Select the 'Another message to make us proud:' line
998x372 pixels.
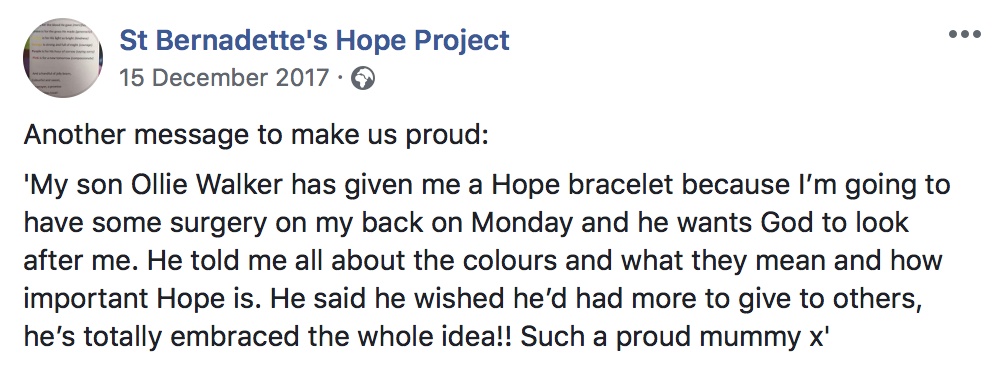(256, 135)
